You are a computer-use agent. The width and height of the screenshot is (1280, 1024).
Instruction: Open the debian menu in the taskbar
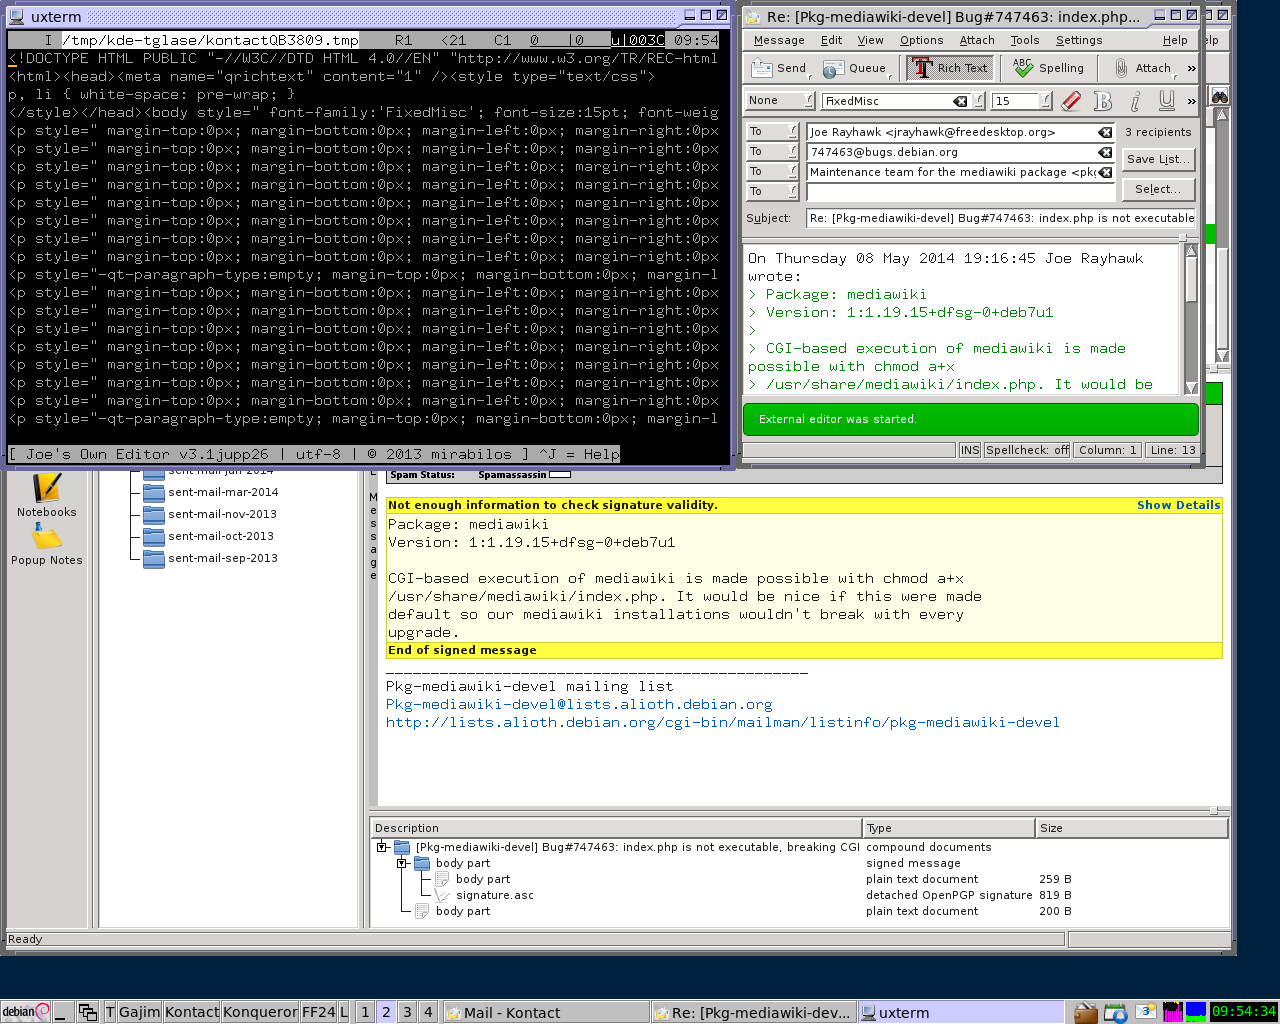(x=25, y=1012)
